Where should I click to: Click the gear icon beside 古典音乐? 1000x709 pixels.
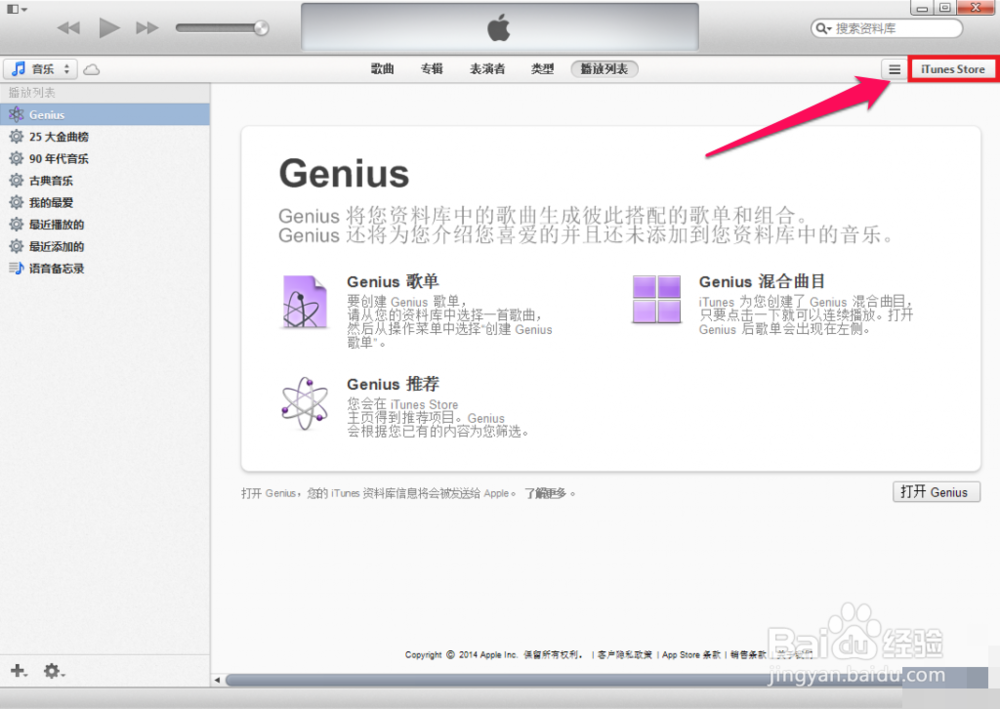point(16,180)
